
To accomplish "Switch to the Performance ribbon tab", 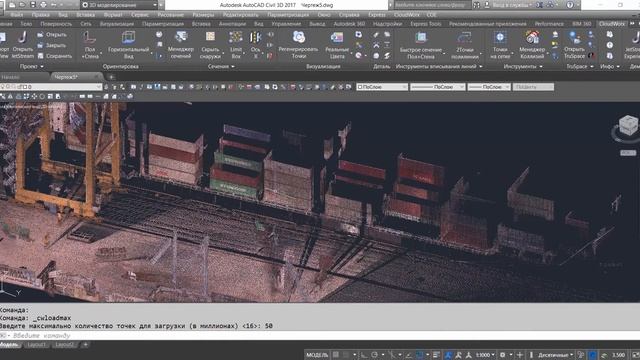I will [549, 24].
